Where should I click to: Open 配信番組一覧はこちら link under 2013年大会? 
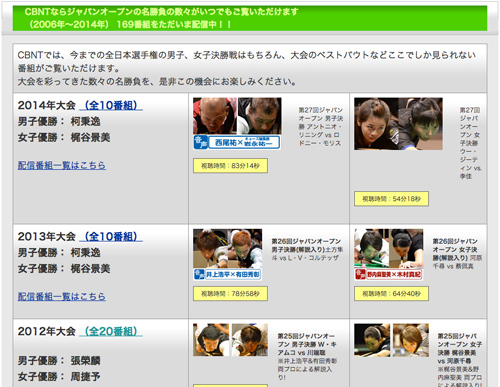(62, 296)
